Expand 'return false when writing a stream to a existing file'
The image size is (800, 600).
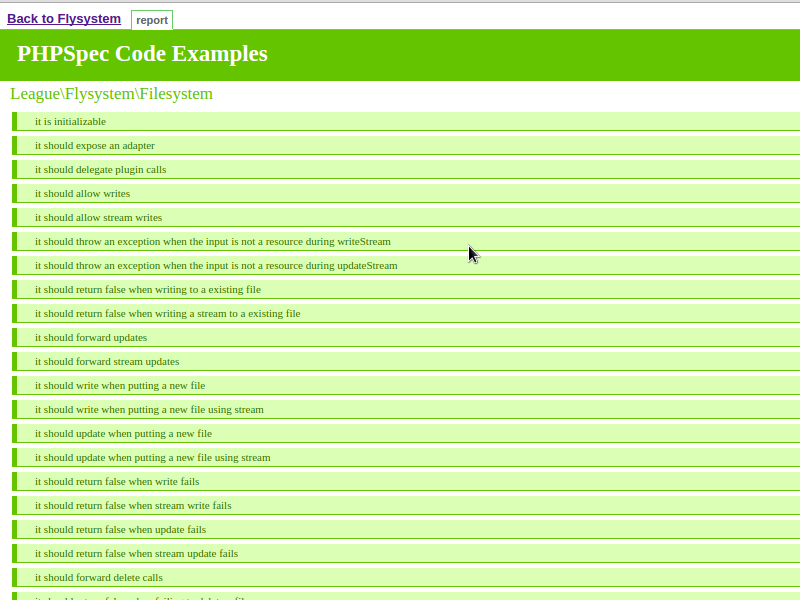406,313
